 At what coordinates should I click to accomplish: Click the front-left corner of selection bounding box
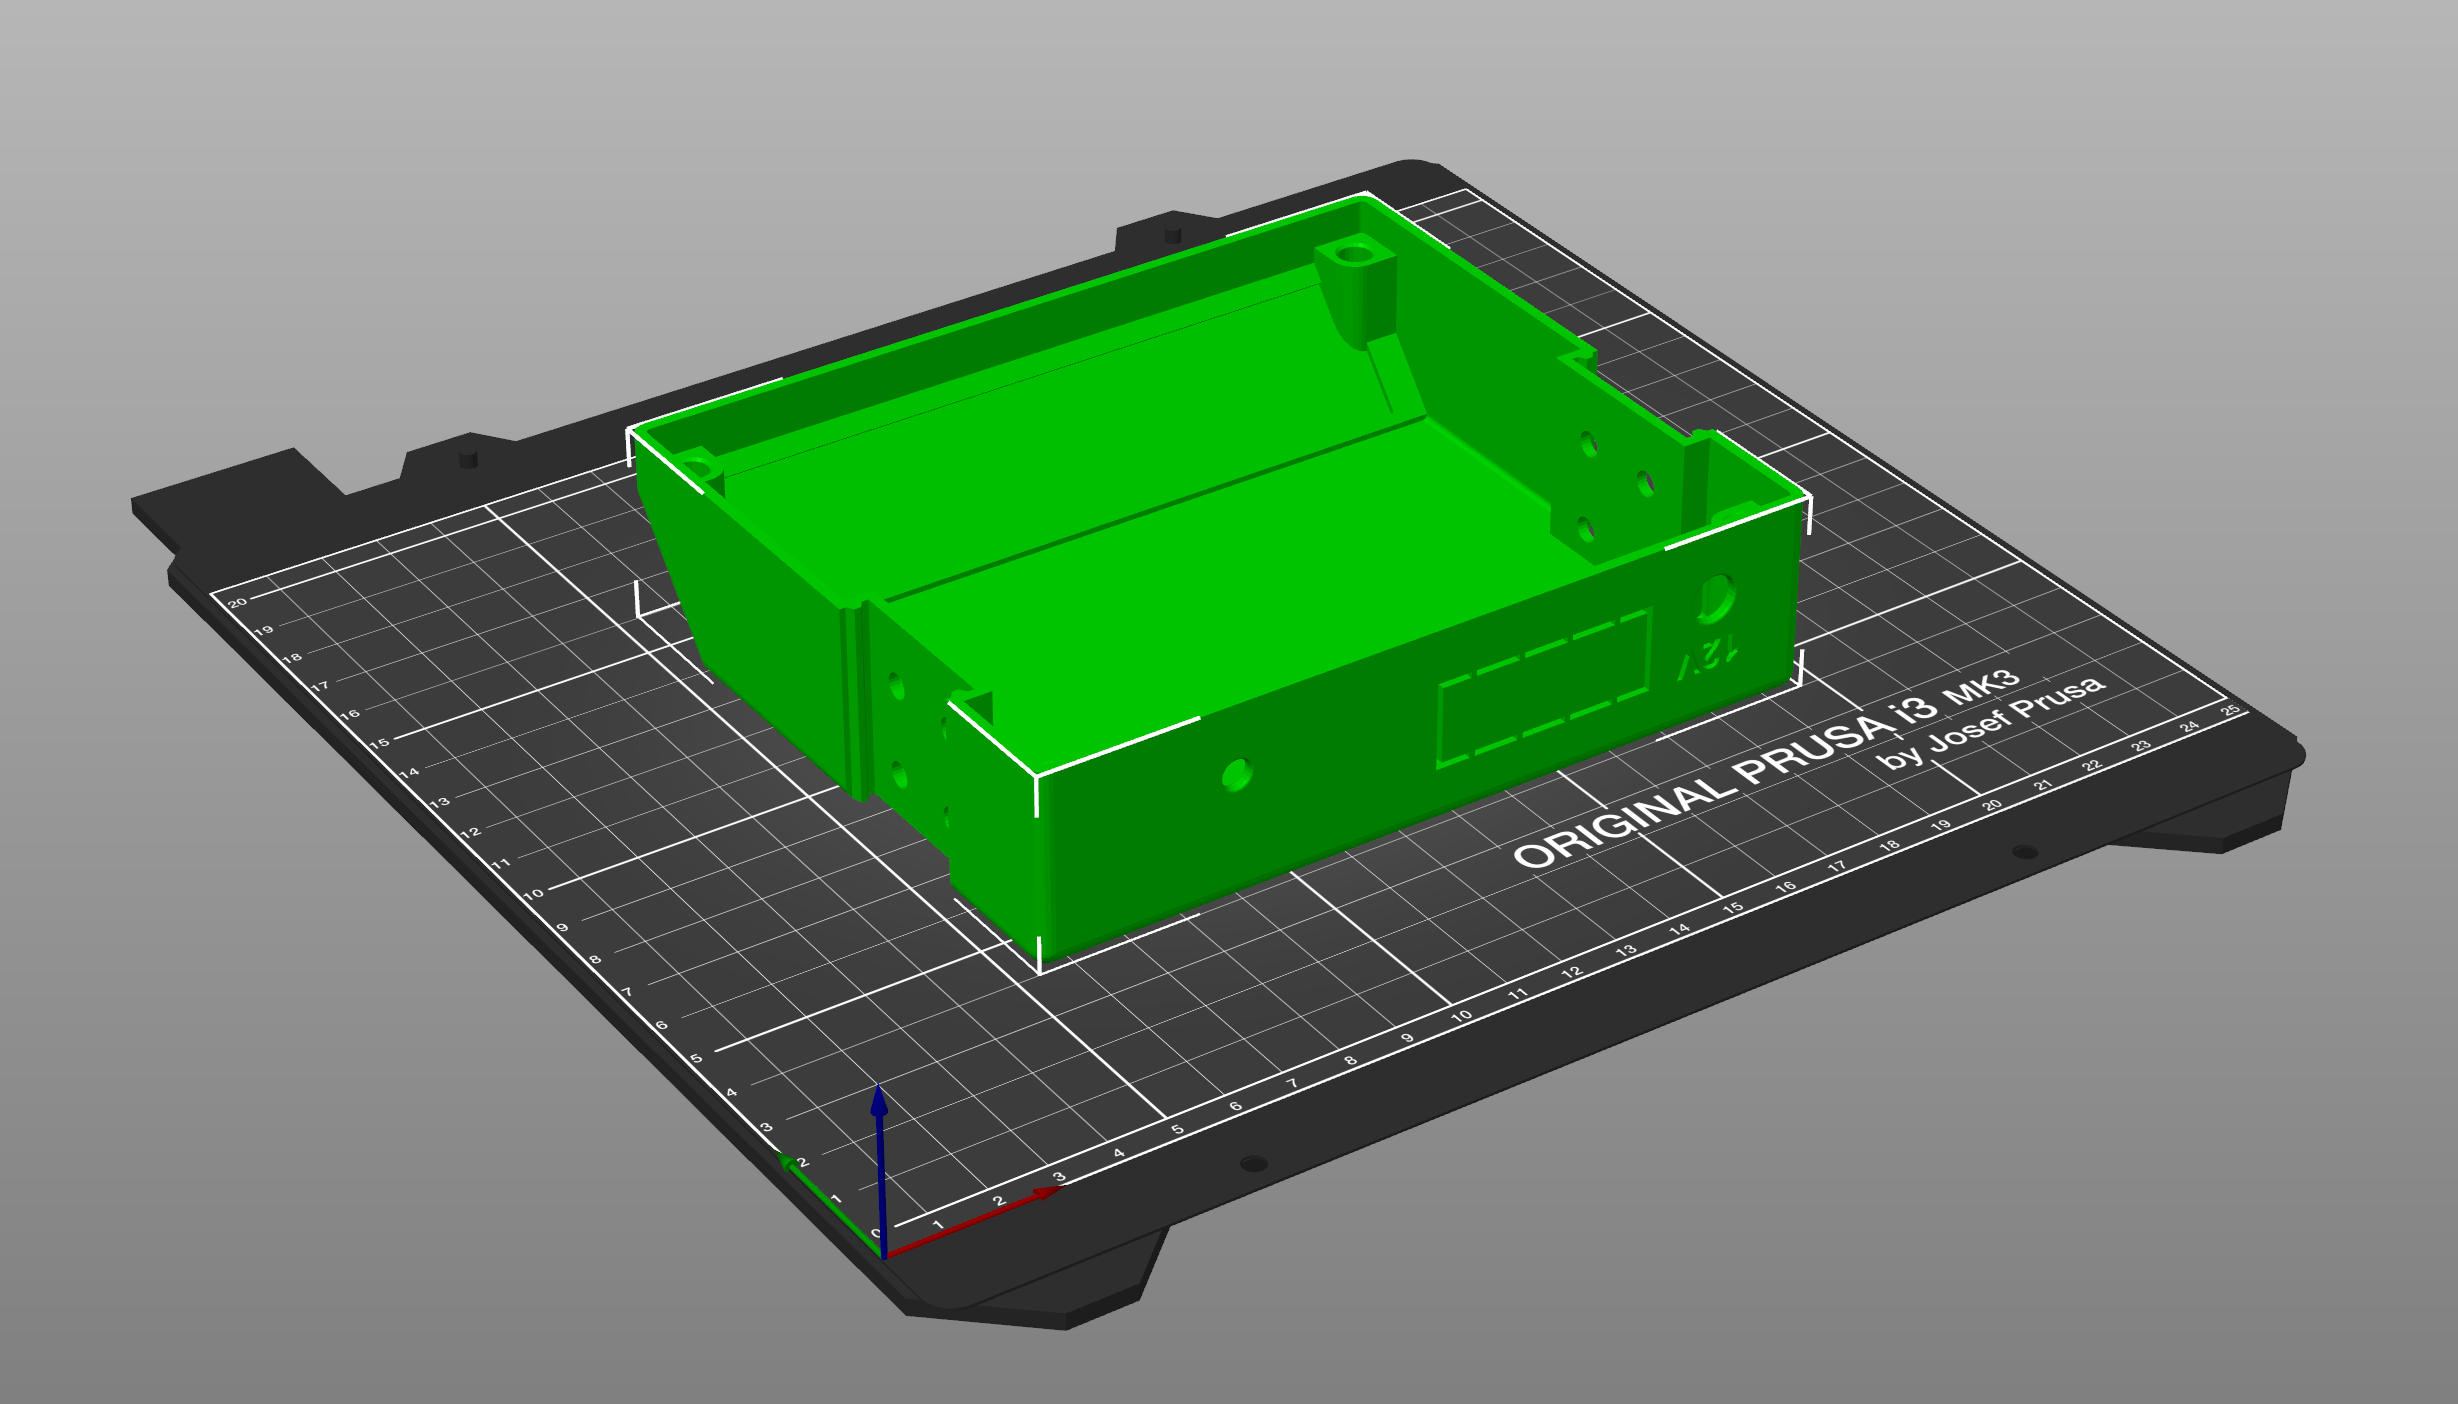pos(1038,968)
